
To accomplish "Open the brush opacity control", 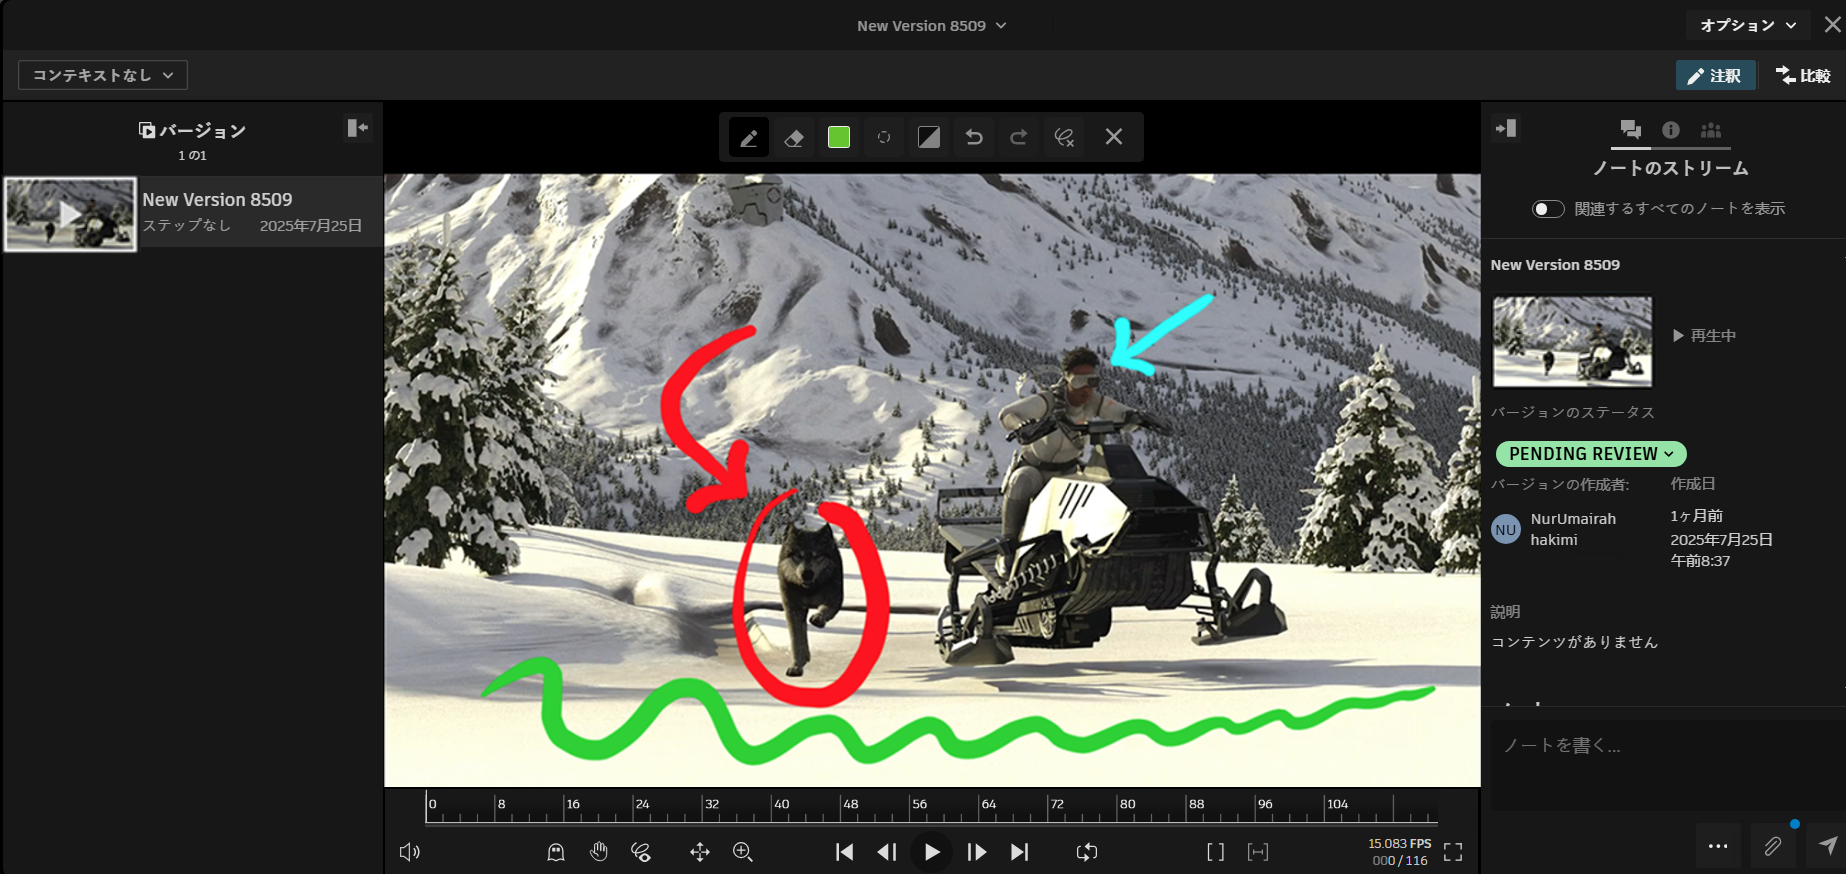I will point(929,137).
